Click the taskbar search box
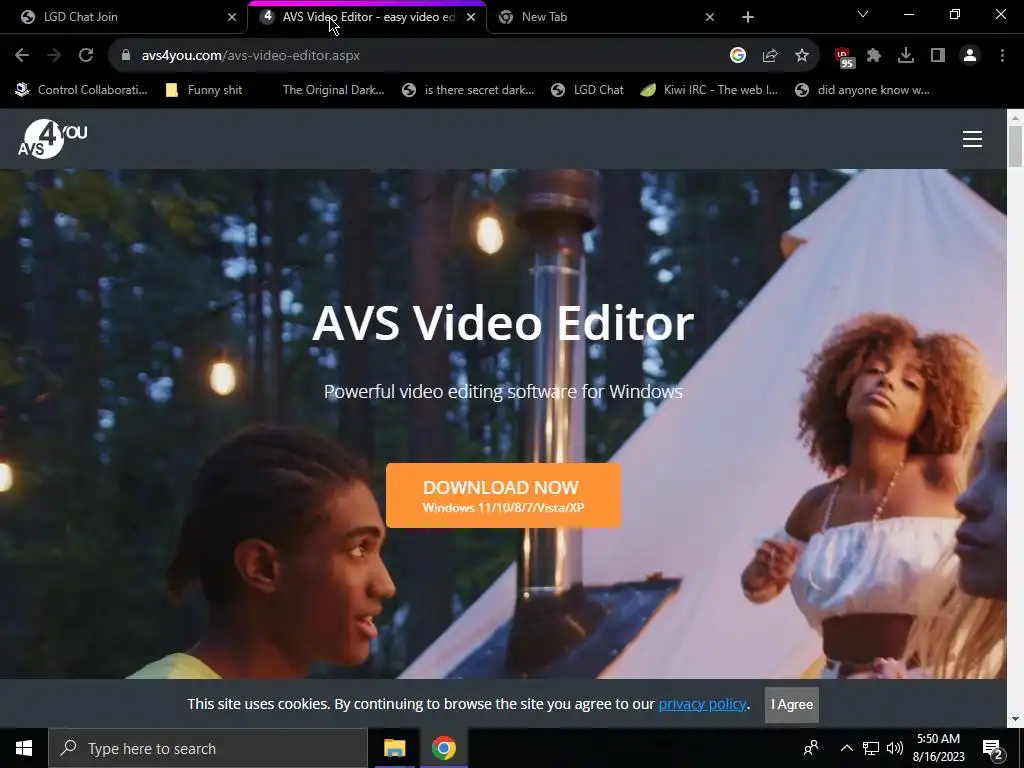The width and height of the screenshot is (1024, 768). coord(208,748)
